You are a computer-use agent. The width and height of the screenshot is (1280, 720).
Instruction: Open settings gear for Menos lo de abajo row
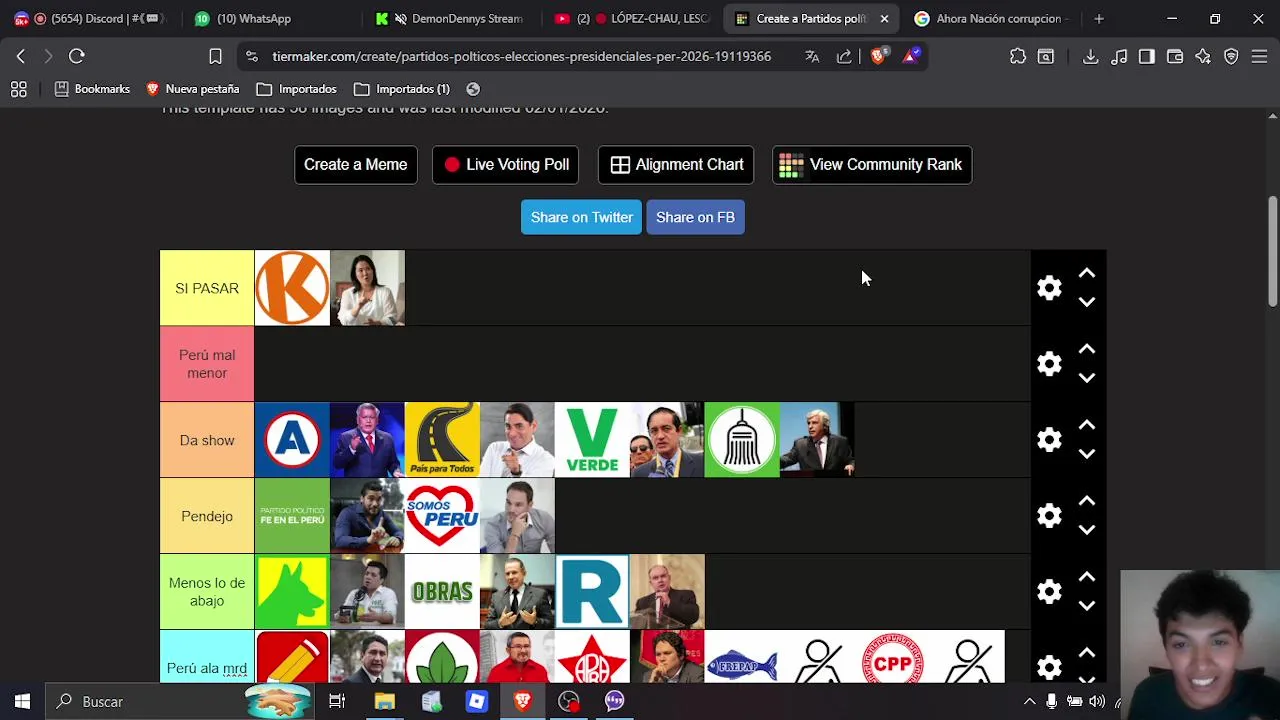1049,592
